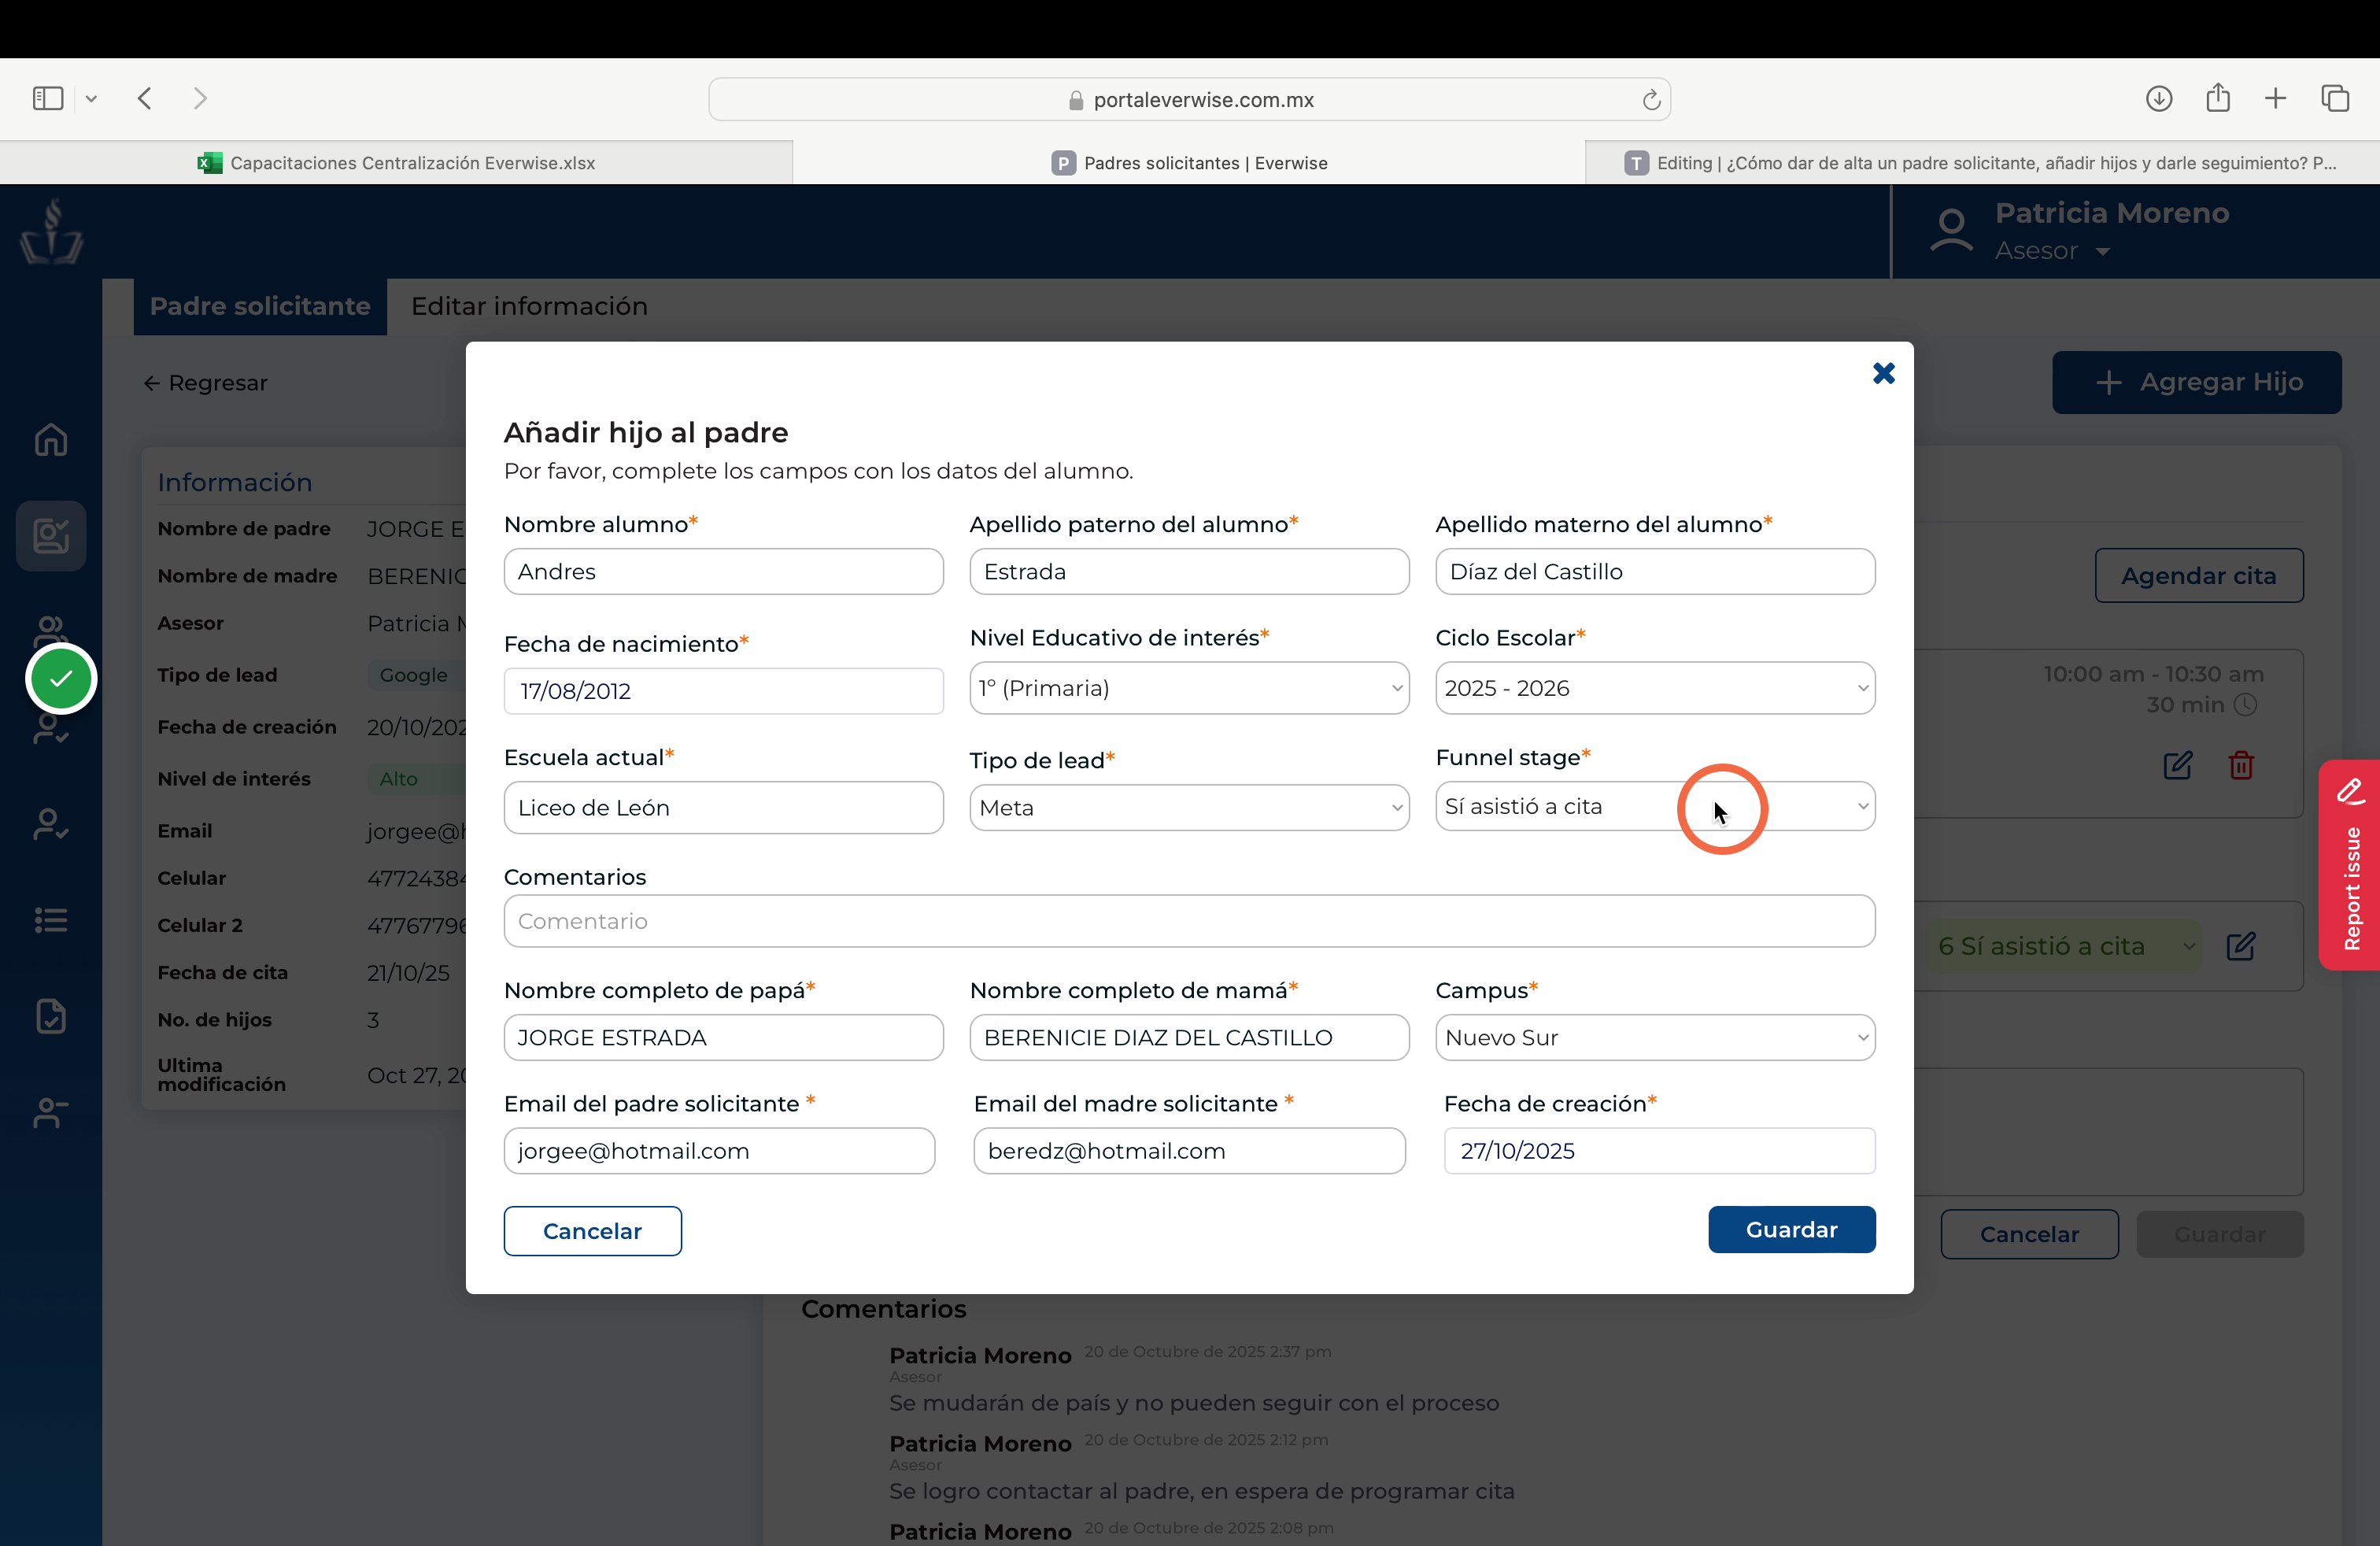The height and width of the screenshot is (1546, 2380).
Task: Select the Padres solicitantes | Everwise tab
Action: [1189, 163]
